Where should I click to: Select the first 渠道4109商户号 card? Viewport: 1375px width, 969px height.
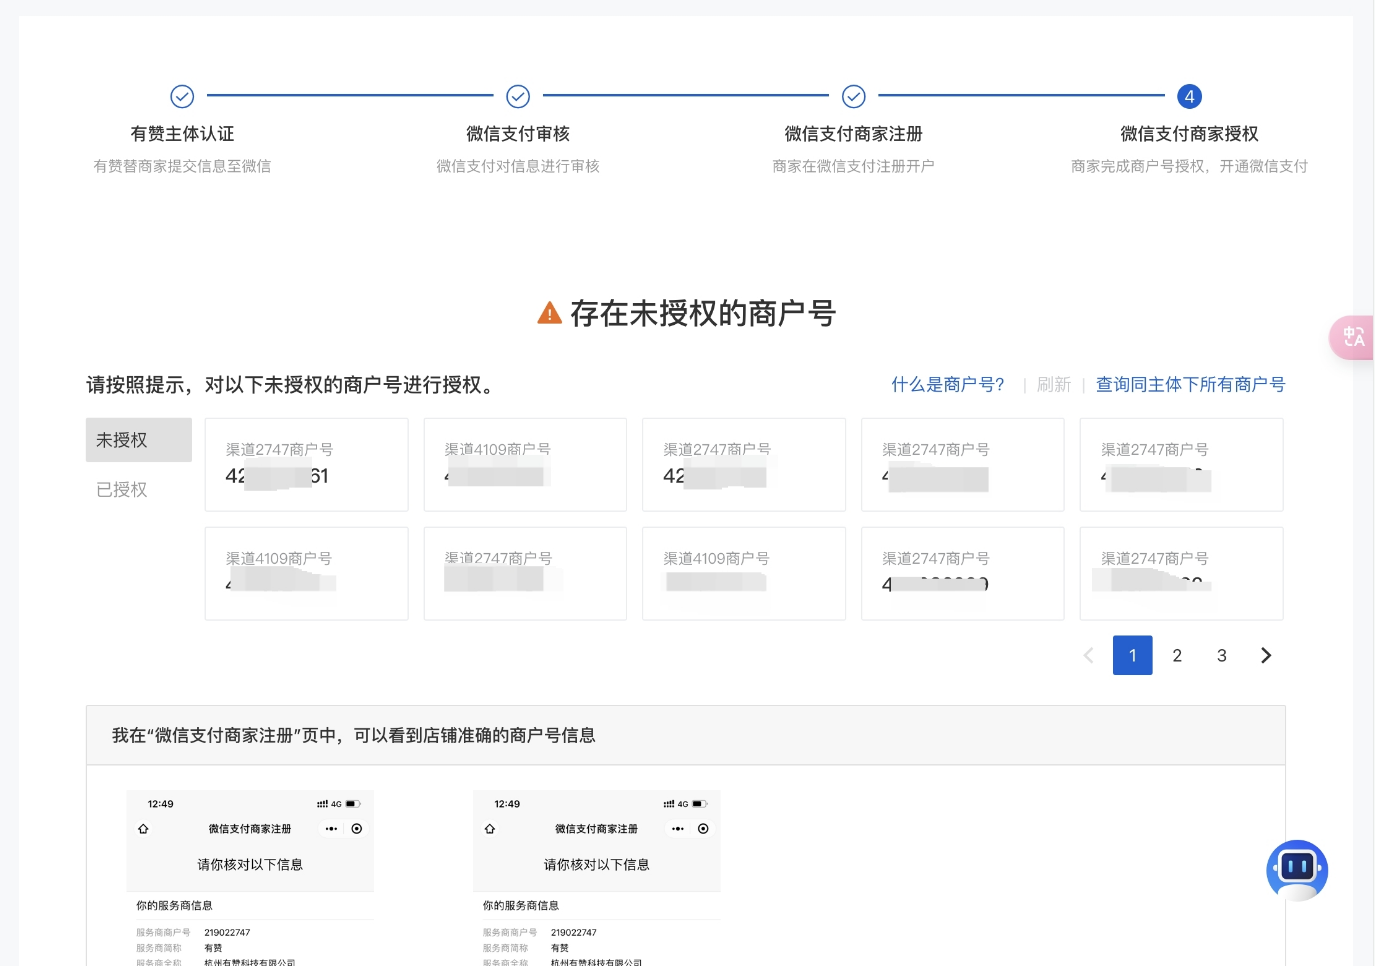click(x=525, y=464)
